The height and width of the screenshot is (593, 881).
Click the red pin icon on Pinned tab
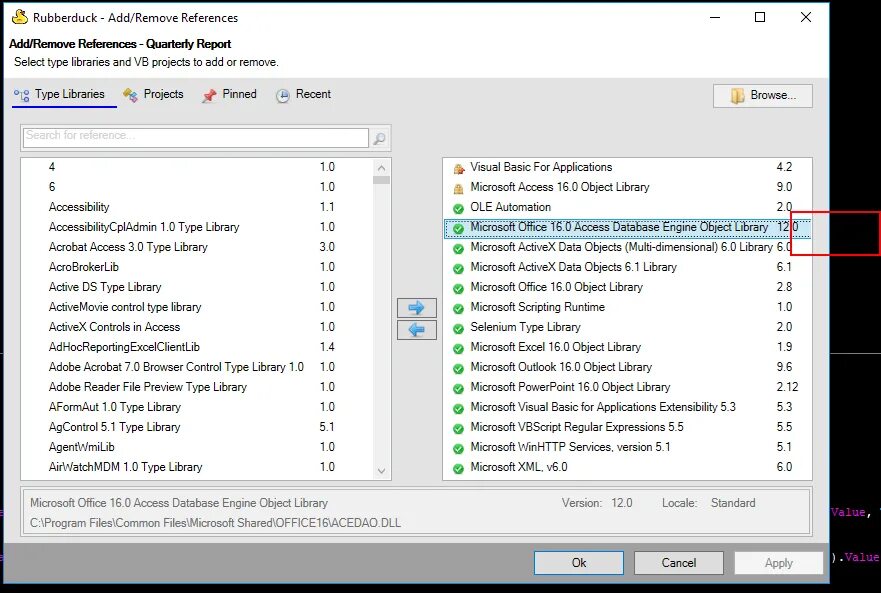tap(209, 96)
